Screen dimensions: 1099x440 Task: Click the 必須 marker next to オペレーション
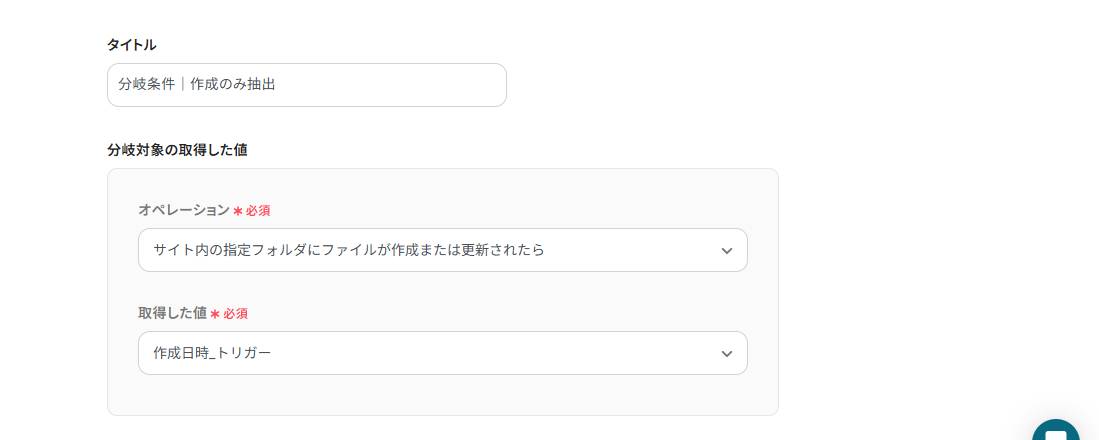(x=258, y=211)
